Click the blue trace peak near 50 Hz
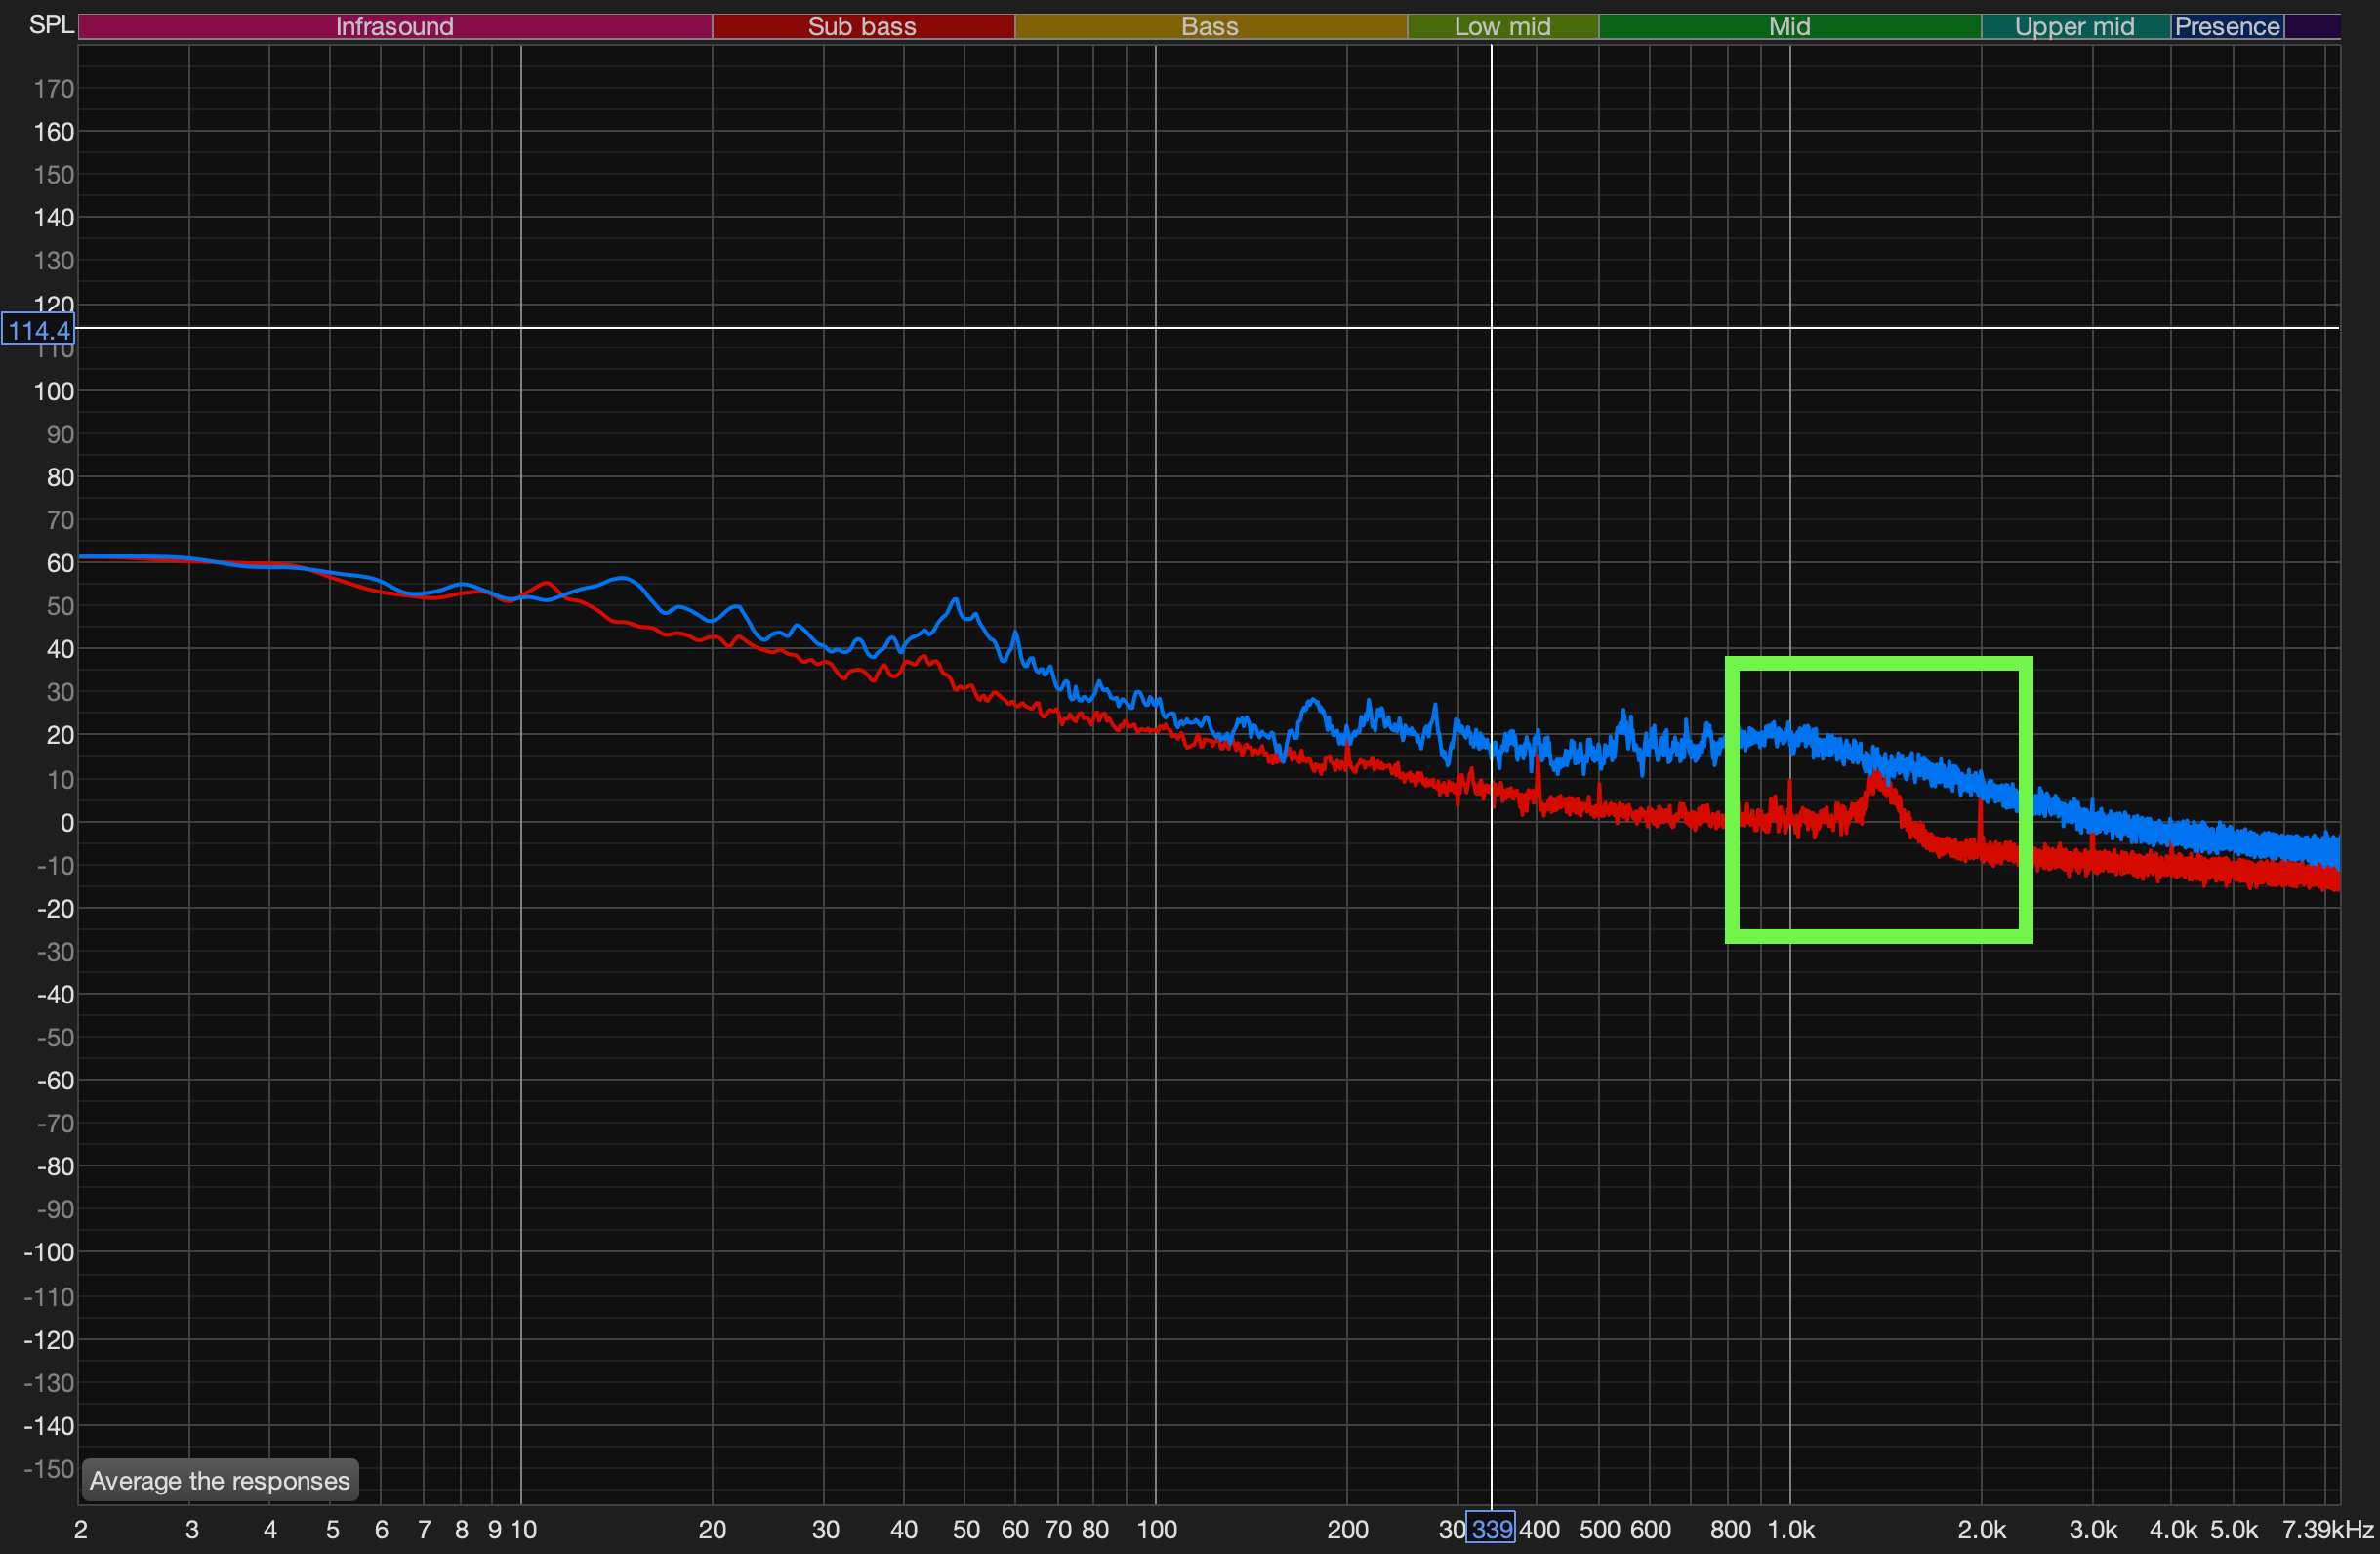The image size is (2380, 1554). pos(955,601)
